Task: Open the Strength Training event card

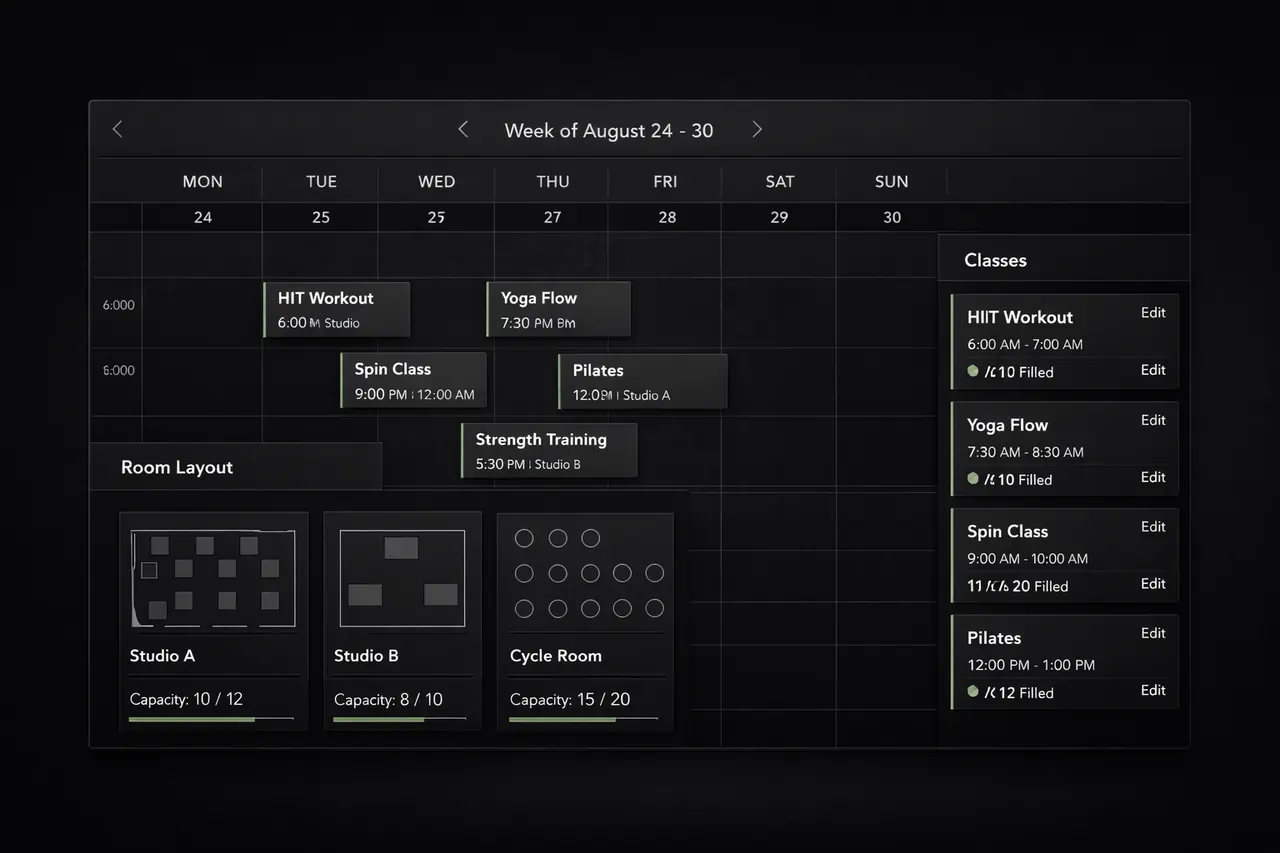Action: tap(548, 450)
